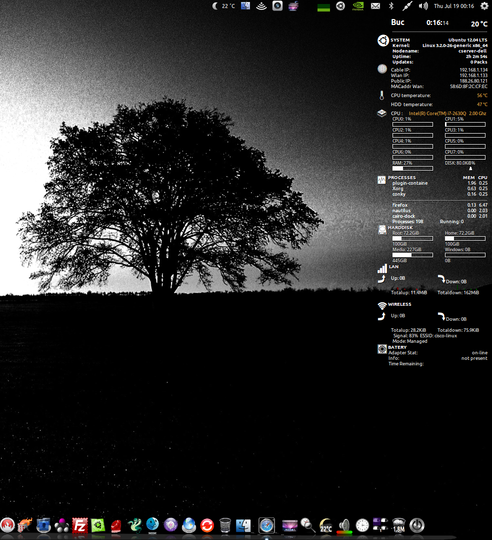Click the Home 72.2GiB disk usage bar
The width and height of the screenshot is (492, 540).
pos(465,238)
